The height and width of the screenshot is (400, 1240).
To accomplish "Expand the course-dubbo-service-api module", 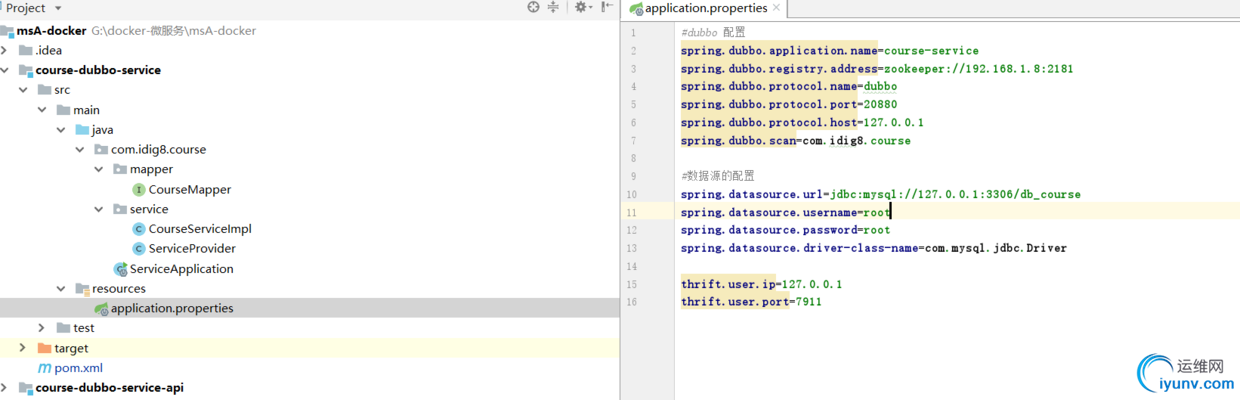I will (6, 388).
